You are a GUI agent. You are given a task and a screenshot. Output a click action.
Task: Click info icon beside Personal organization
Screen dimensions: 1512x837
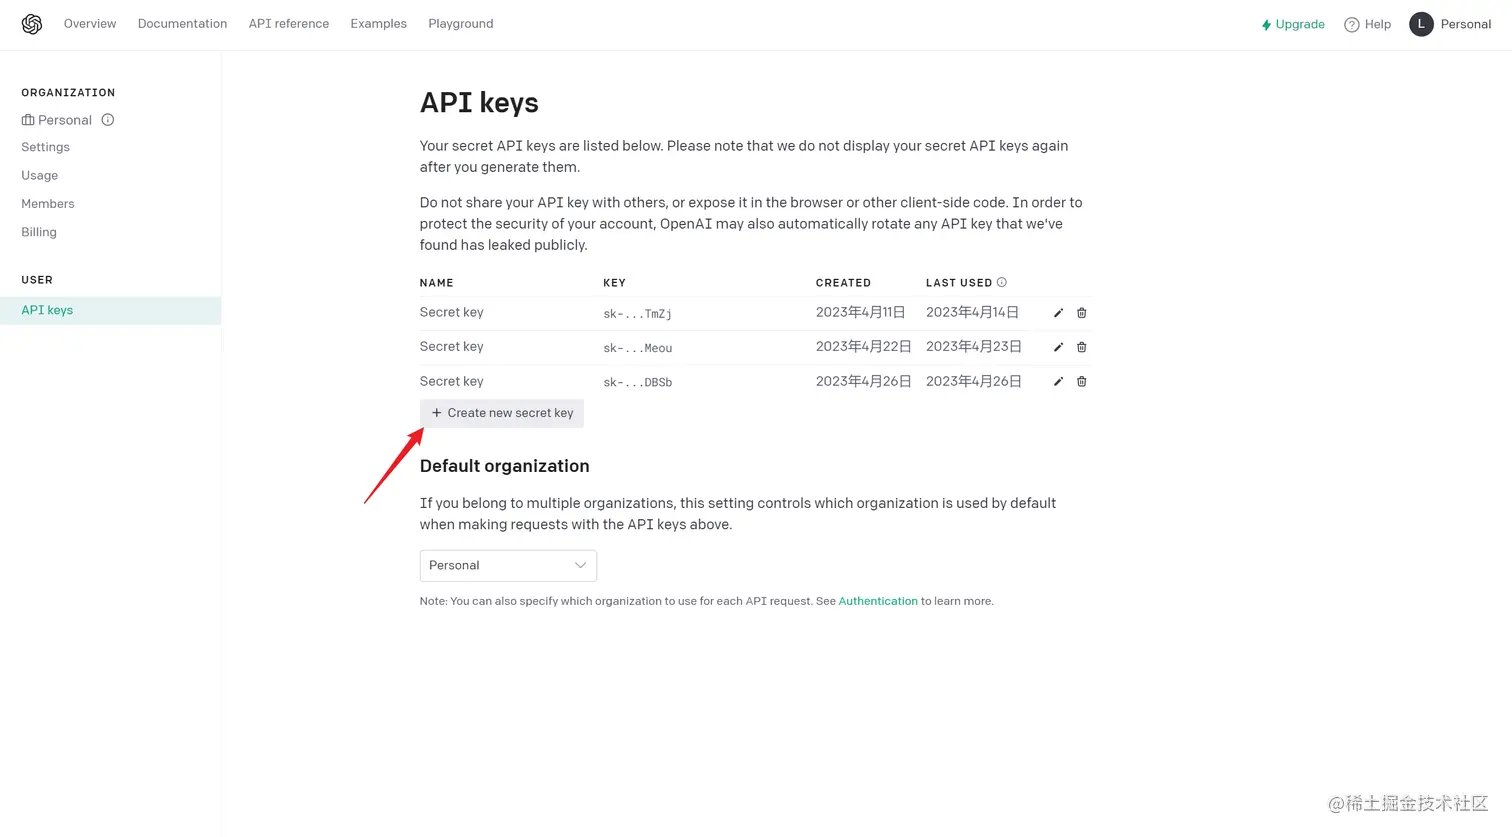(108, 120)
